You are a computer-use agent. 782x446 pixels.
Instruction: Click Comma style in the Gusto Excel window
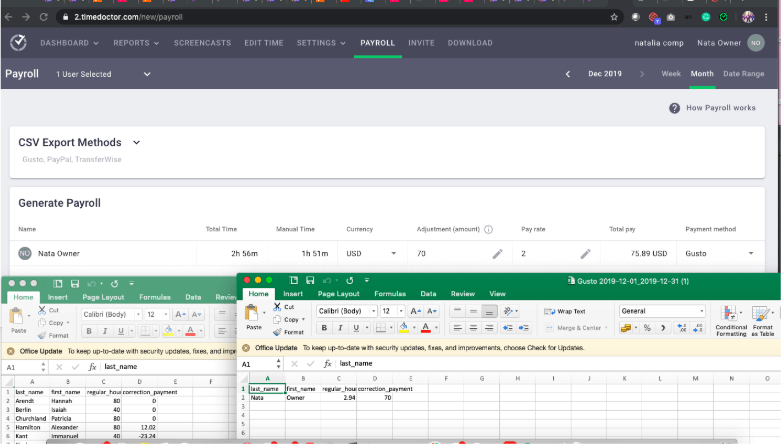click(663, 328)
